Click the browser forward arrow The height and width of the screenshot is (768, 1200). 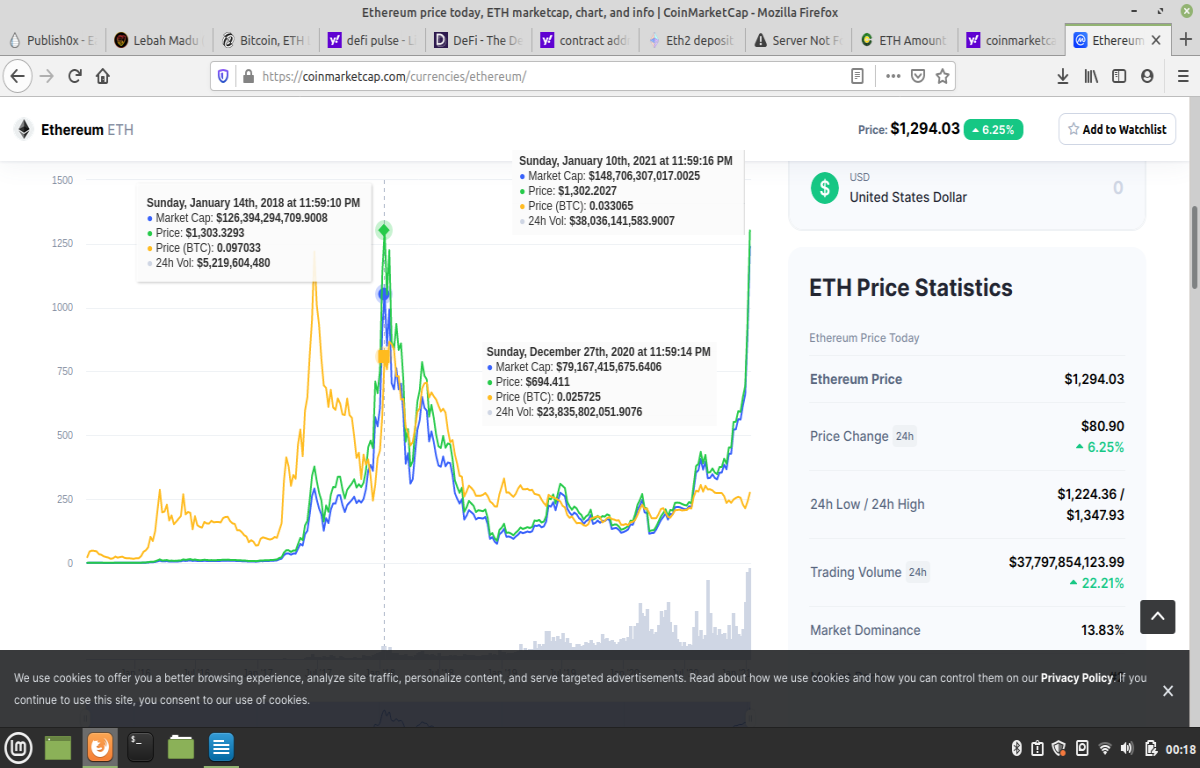coord(46,76)
